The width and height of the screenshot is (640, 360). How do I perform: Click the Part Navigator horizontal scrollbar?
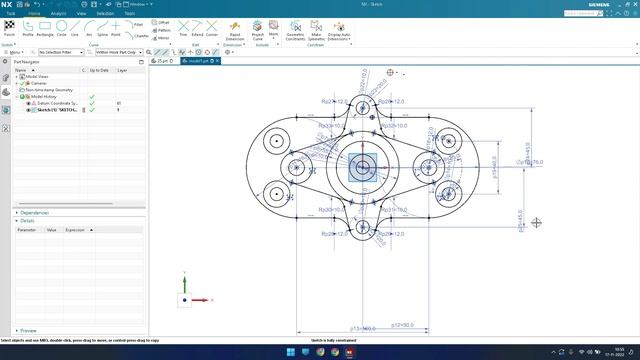65,203
